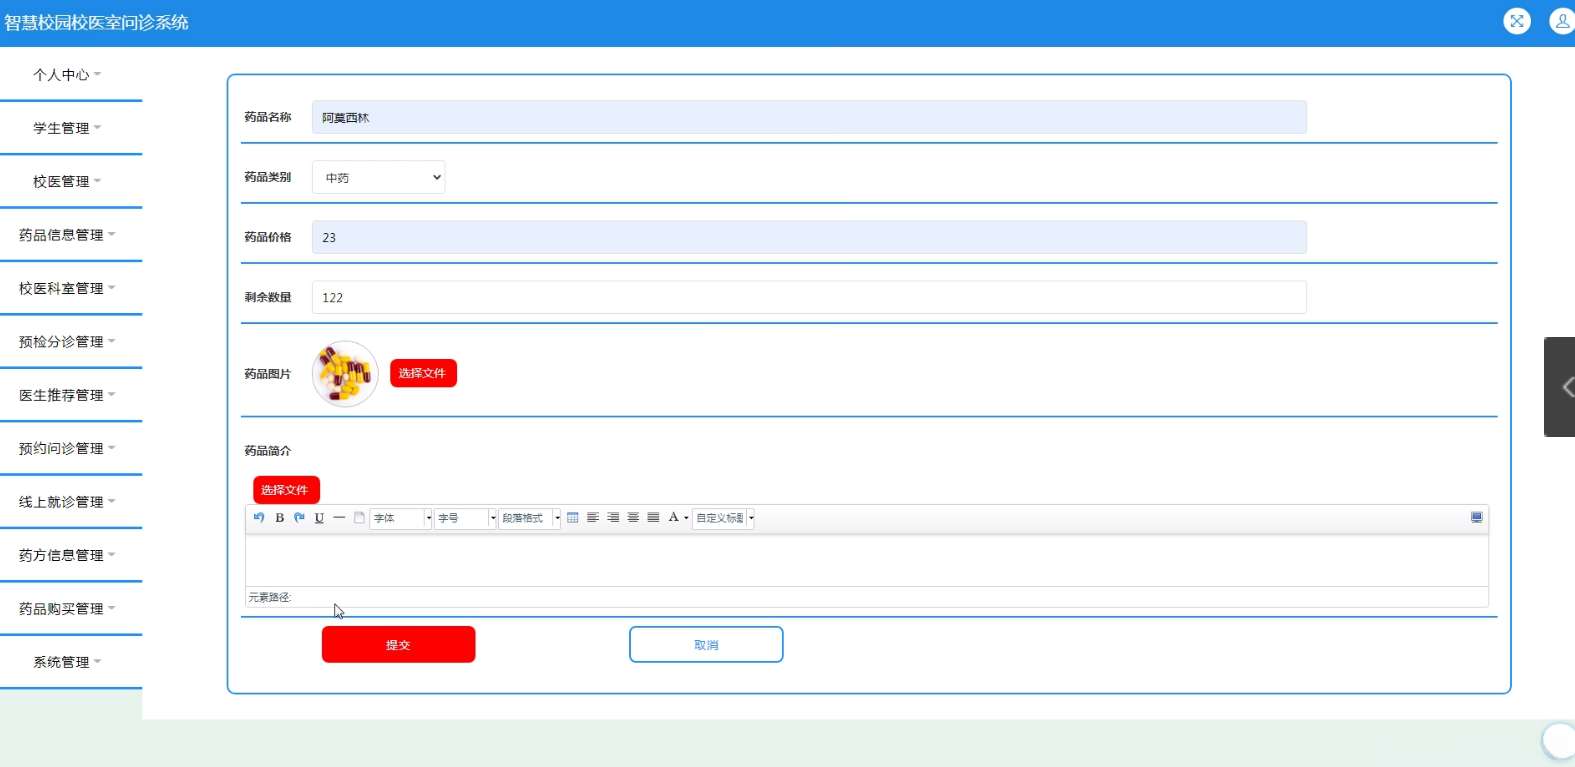This screenshot has height=767, width=1575.
Task: Click 选择文件 next to the drug image
Action: (x=423, y=373)
